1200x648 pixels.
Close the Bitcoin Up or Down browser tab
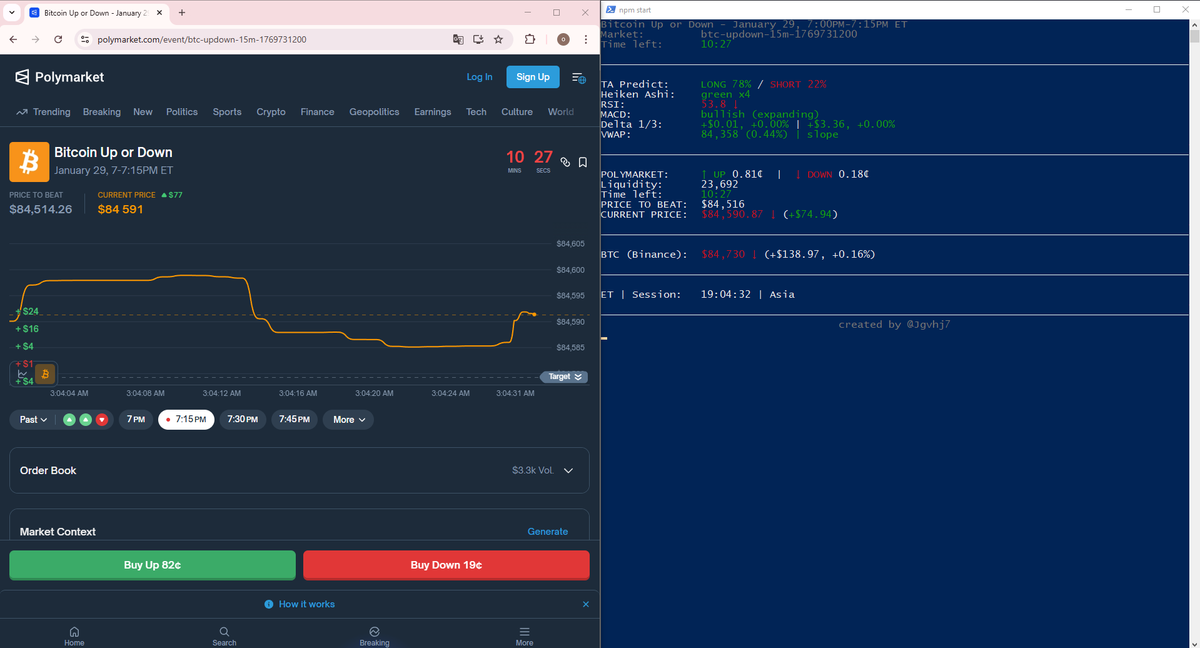158,12
